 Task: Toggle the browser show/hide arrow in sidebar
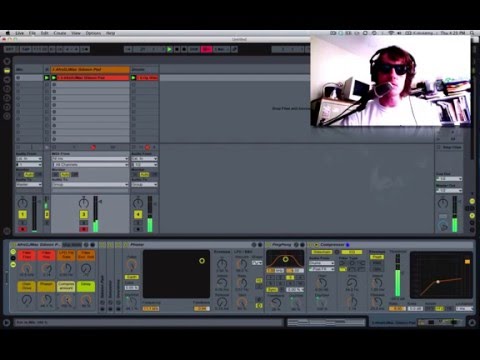(7, 61)
